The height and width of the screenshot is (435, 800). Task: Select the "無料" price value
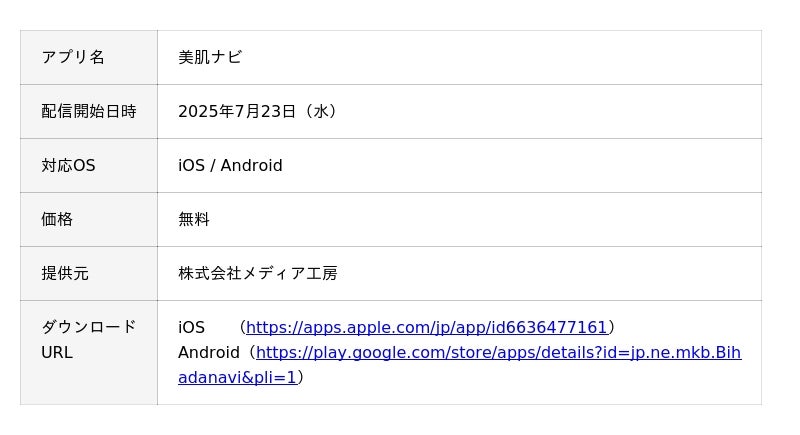pos(194,219)
